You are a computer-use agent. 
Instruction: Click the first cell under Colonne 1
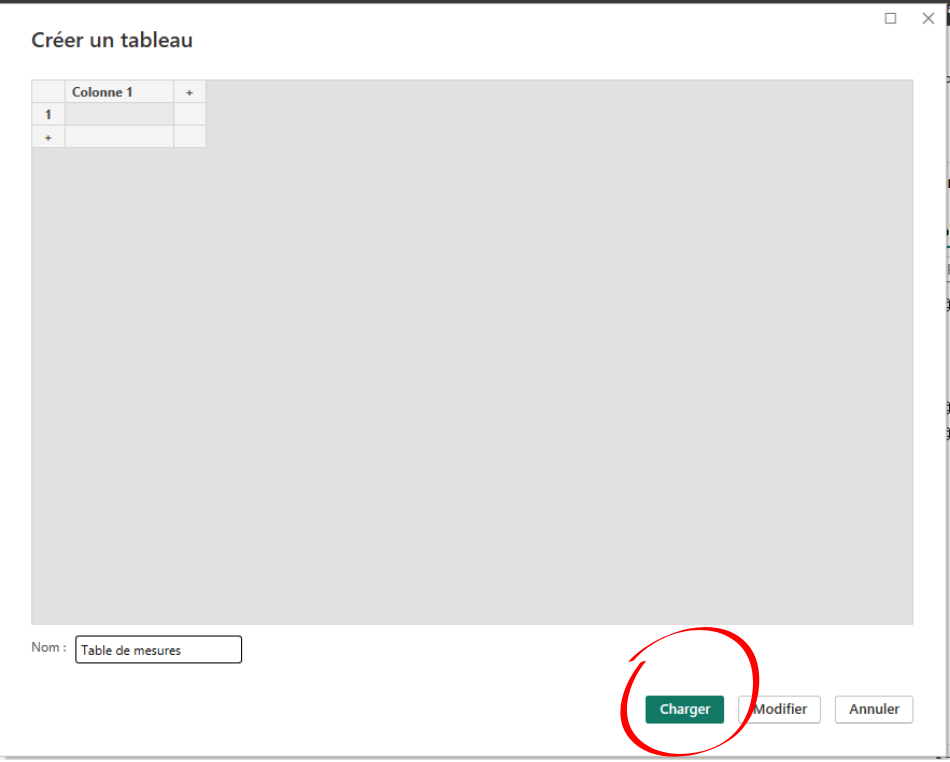click(119, 114)
